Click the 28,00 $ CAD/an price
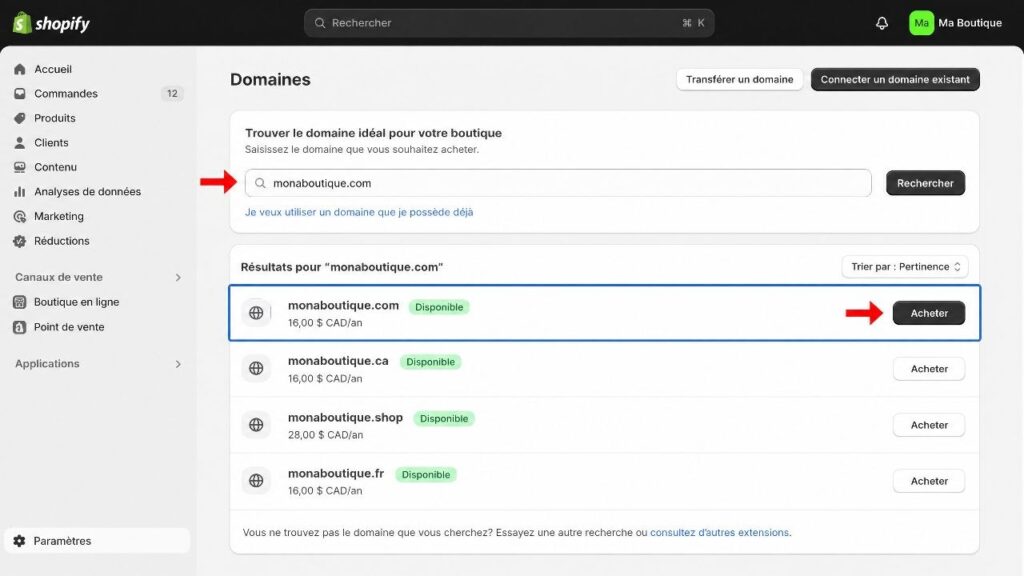This screenshot has height=576, width=1024. (x=325, y=435)
